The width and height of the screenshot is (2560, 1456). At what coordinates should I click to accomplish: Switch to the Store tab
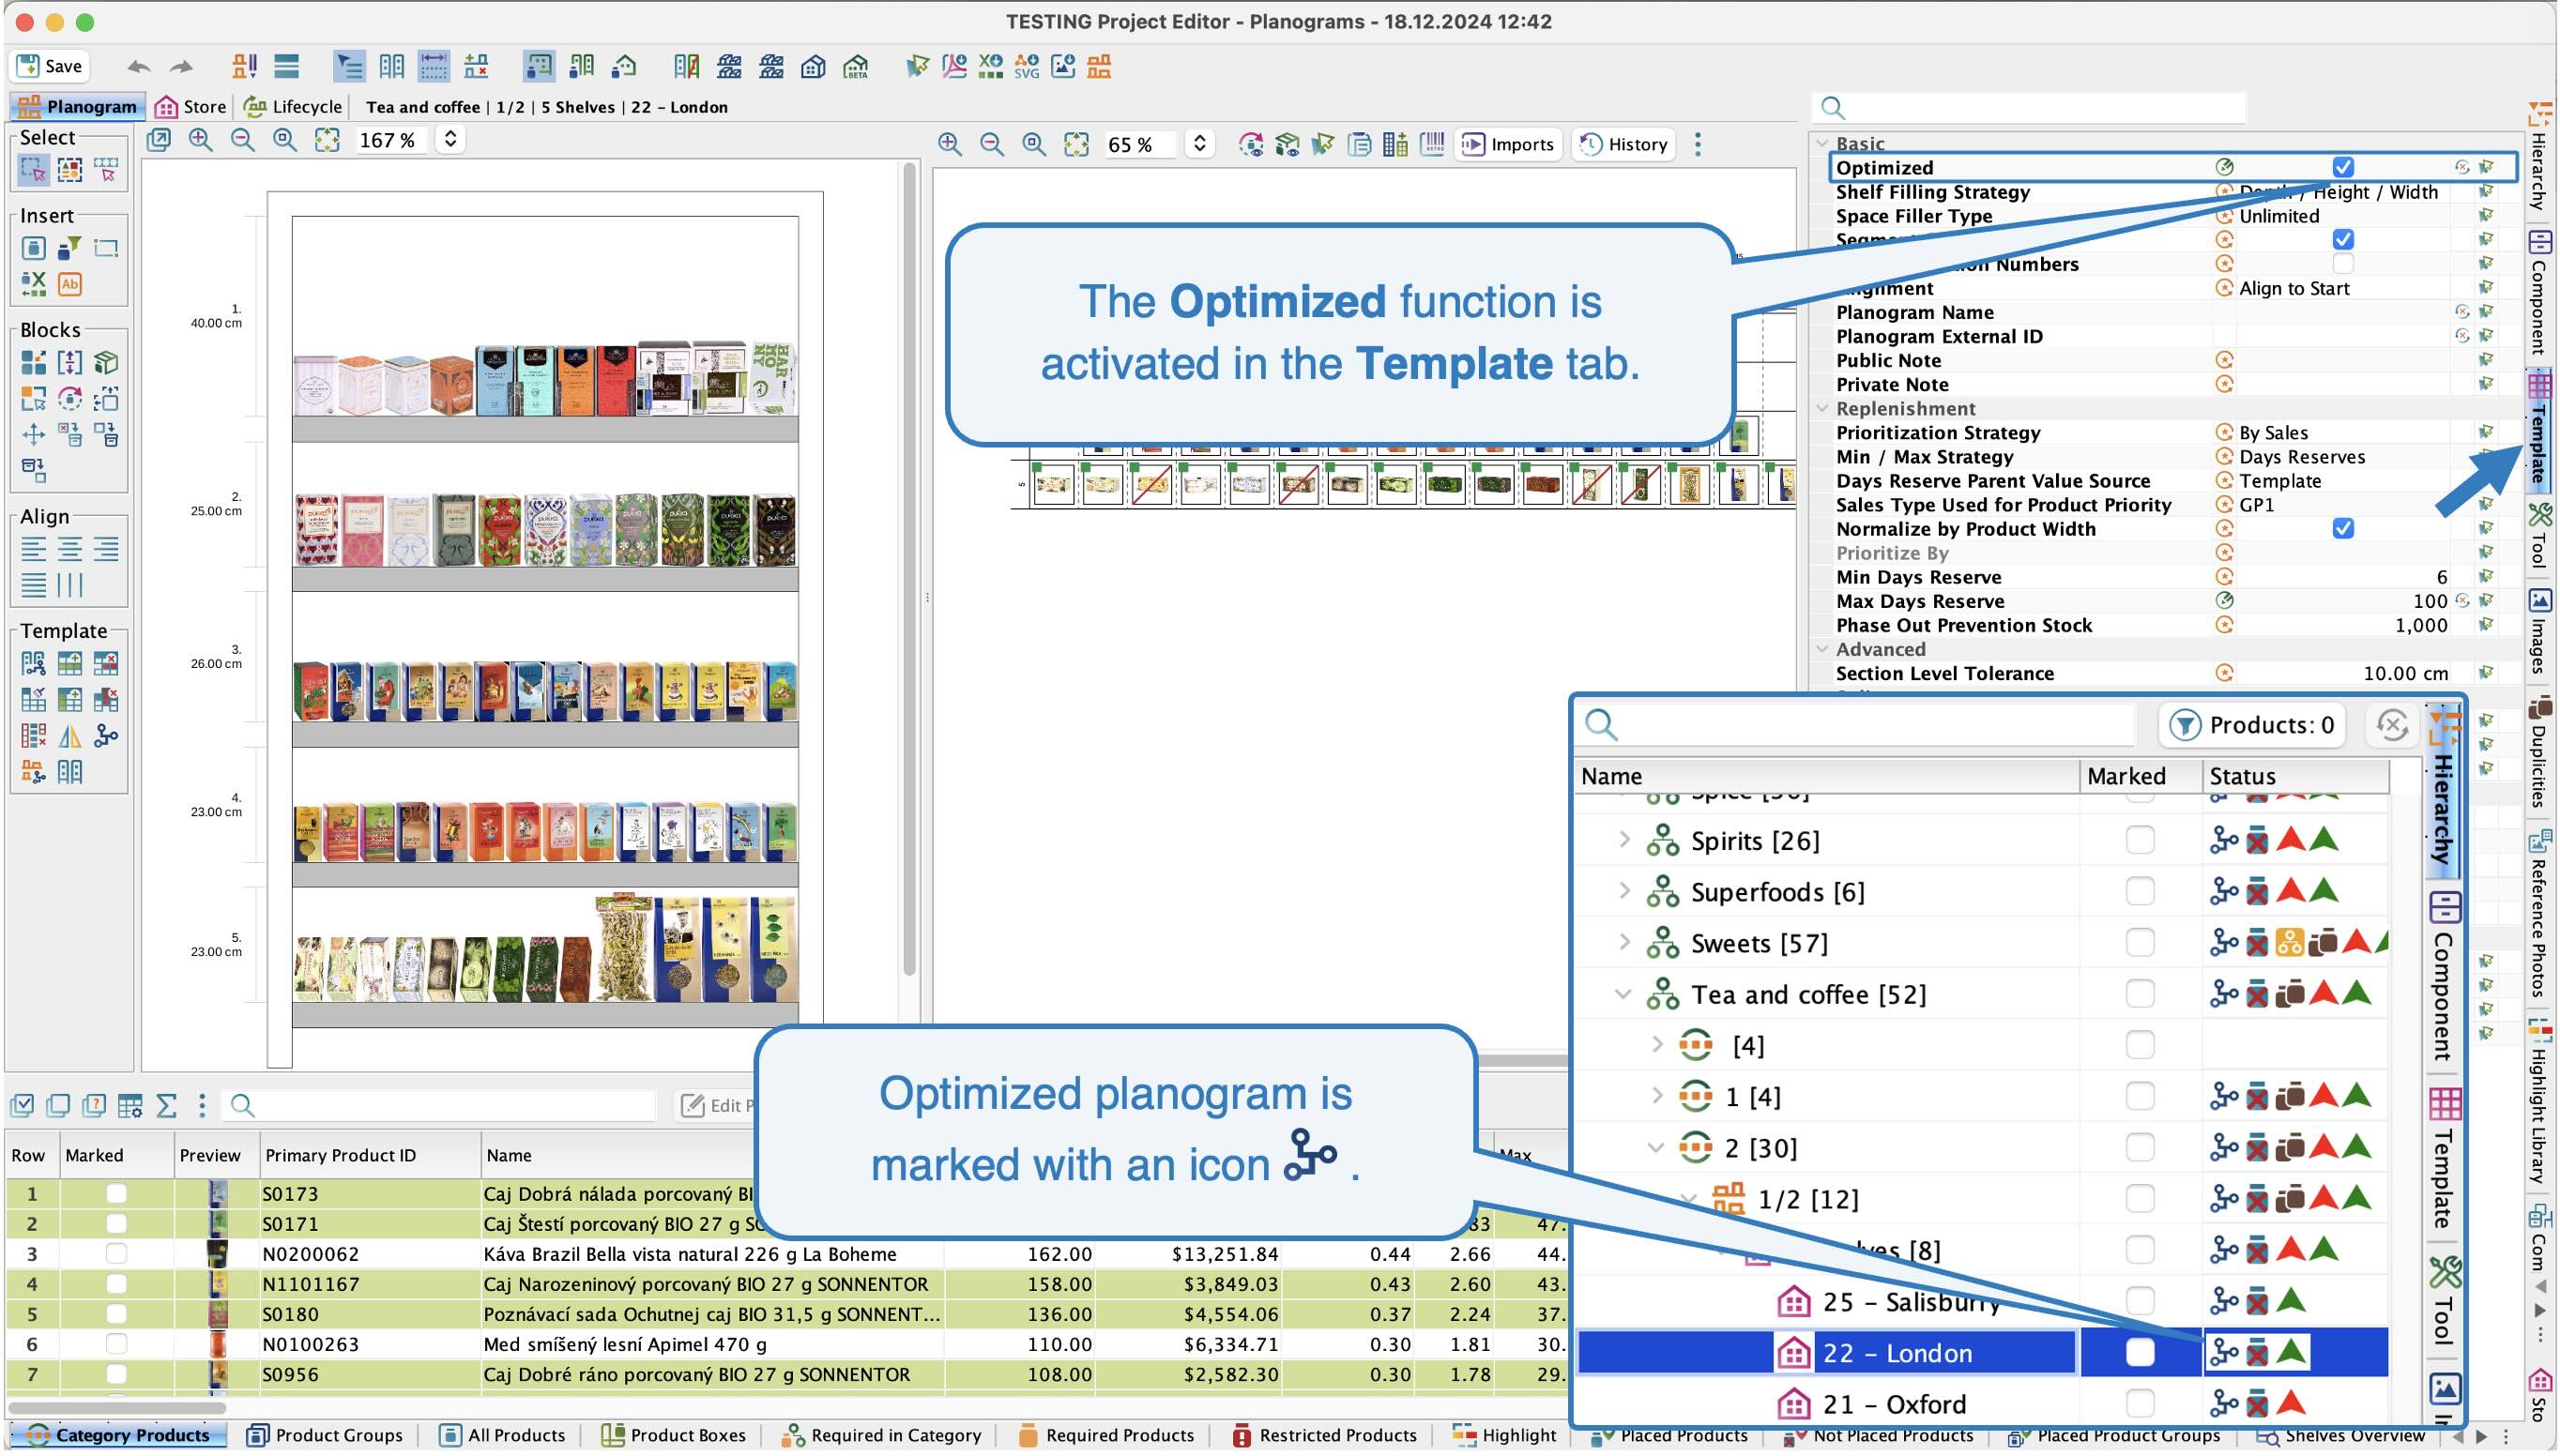click(x=191, y=106)
